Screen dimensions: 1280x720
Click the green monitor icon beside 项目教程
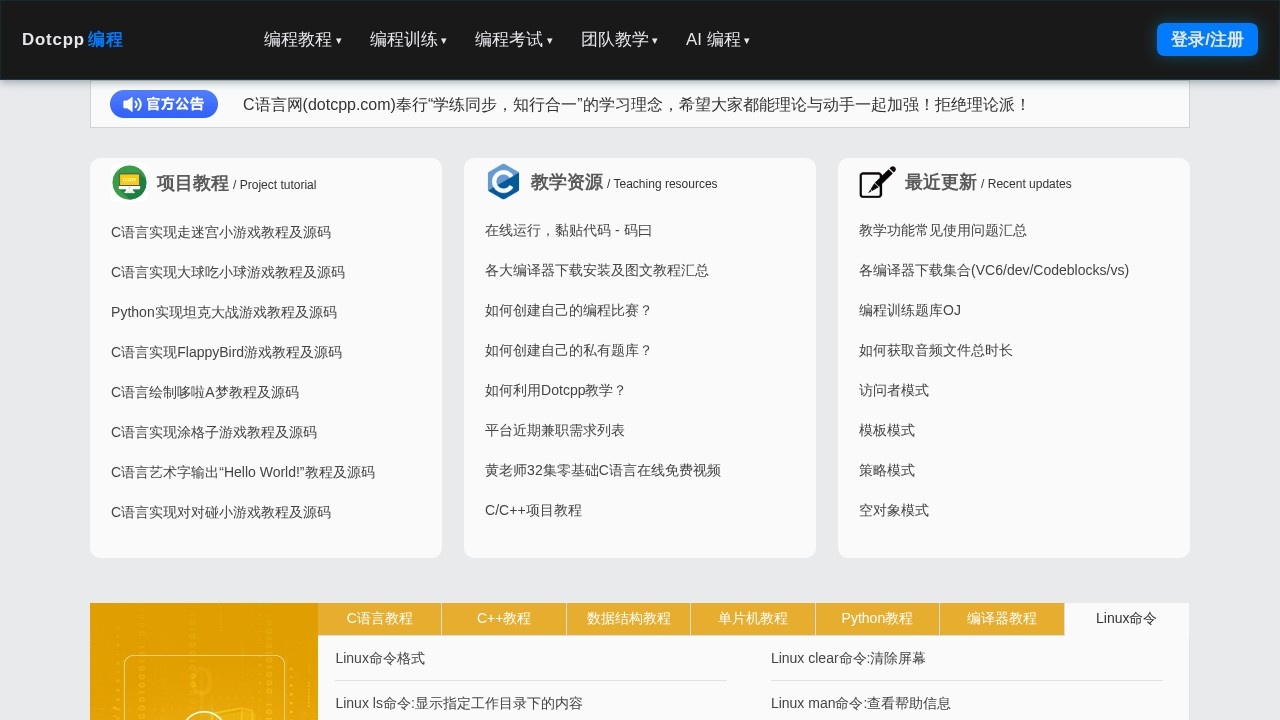[x=129, y=182]
